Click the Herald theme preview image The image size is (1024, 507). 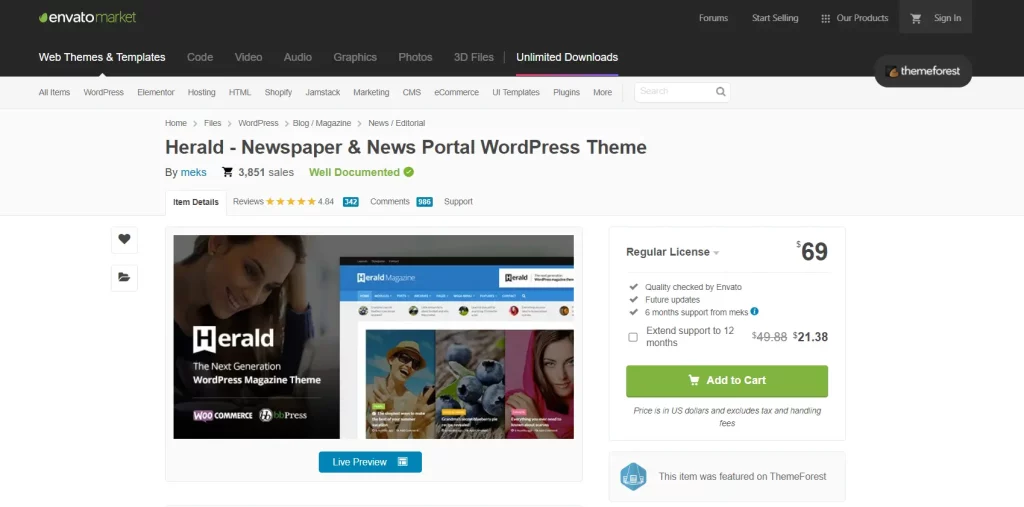(x=374, y=337)
